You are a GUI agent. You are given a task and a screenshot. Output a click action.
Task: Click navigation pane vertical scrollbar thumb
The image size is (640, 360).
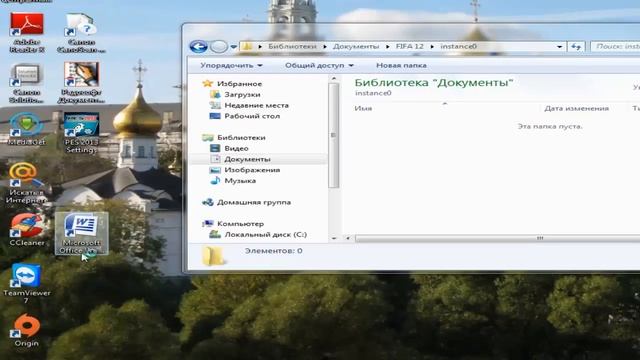334,136
